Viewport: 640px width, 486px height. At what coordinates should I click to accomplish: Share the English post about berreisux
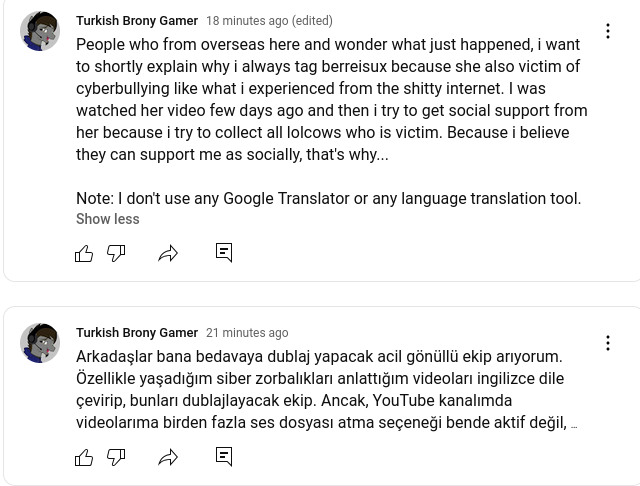click(x=168, y=253)
